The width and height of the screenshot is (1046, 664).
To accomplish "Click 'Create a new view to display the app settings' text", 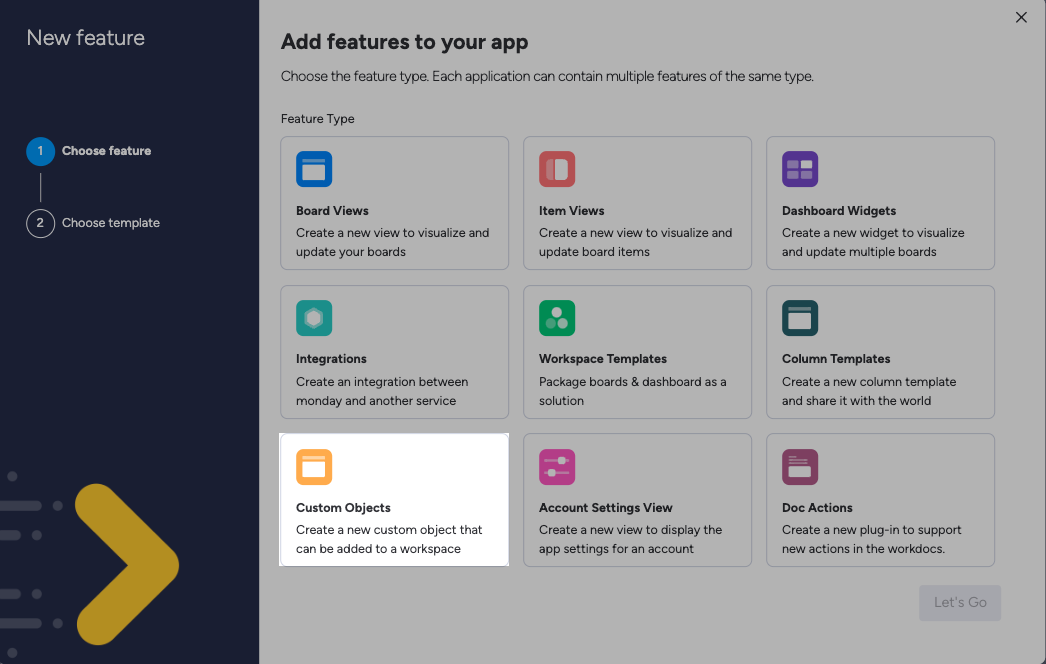I will click(630, 539).
